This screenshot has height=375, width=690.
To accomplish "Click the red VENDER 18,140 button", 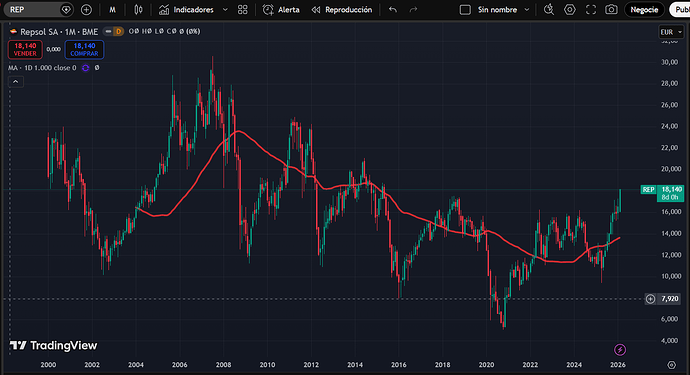I will click(x=25, y=50).
